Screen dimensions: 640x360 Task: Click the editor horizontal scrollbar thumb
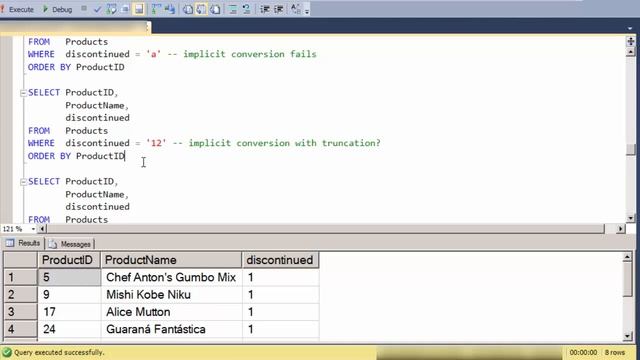(325, 229)
